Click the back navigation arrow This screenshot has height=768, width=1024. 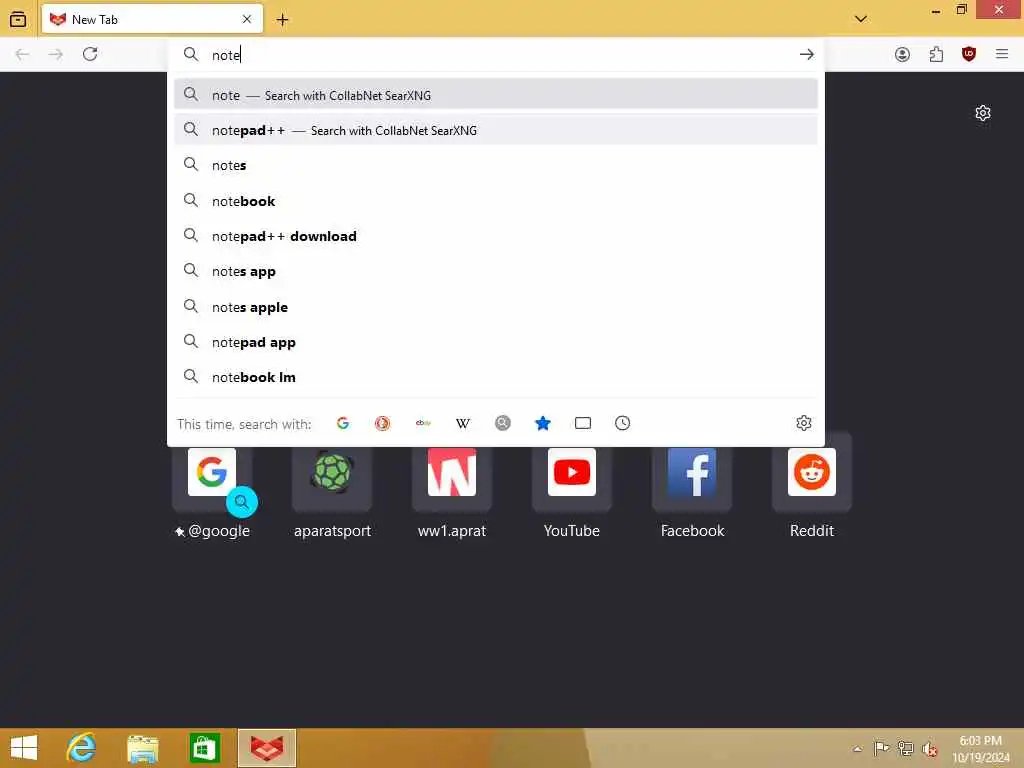pyautogui.click(x=22, y=54)
